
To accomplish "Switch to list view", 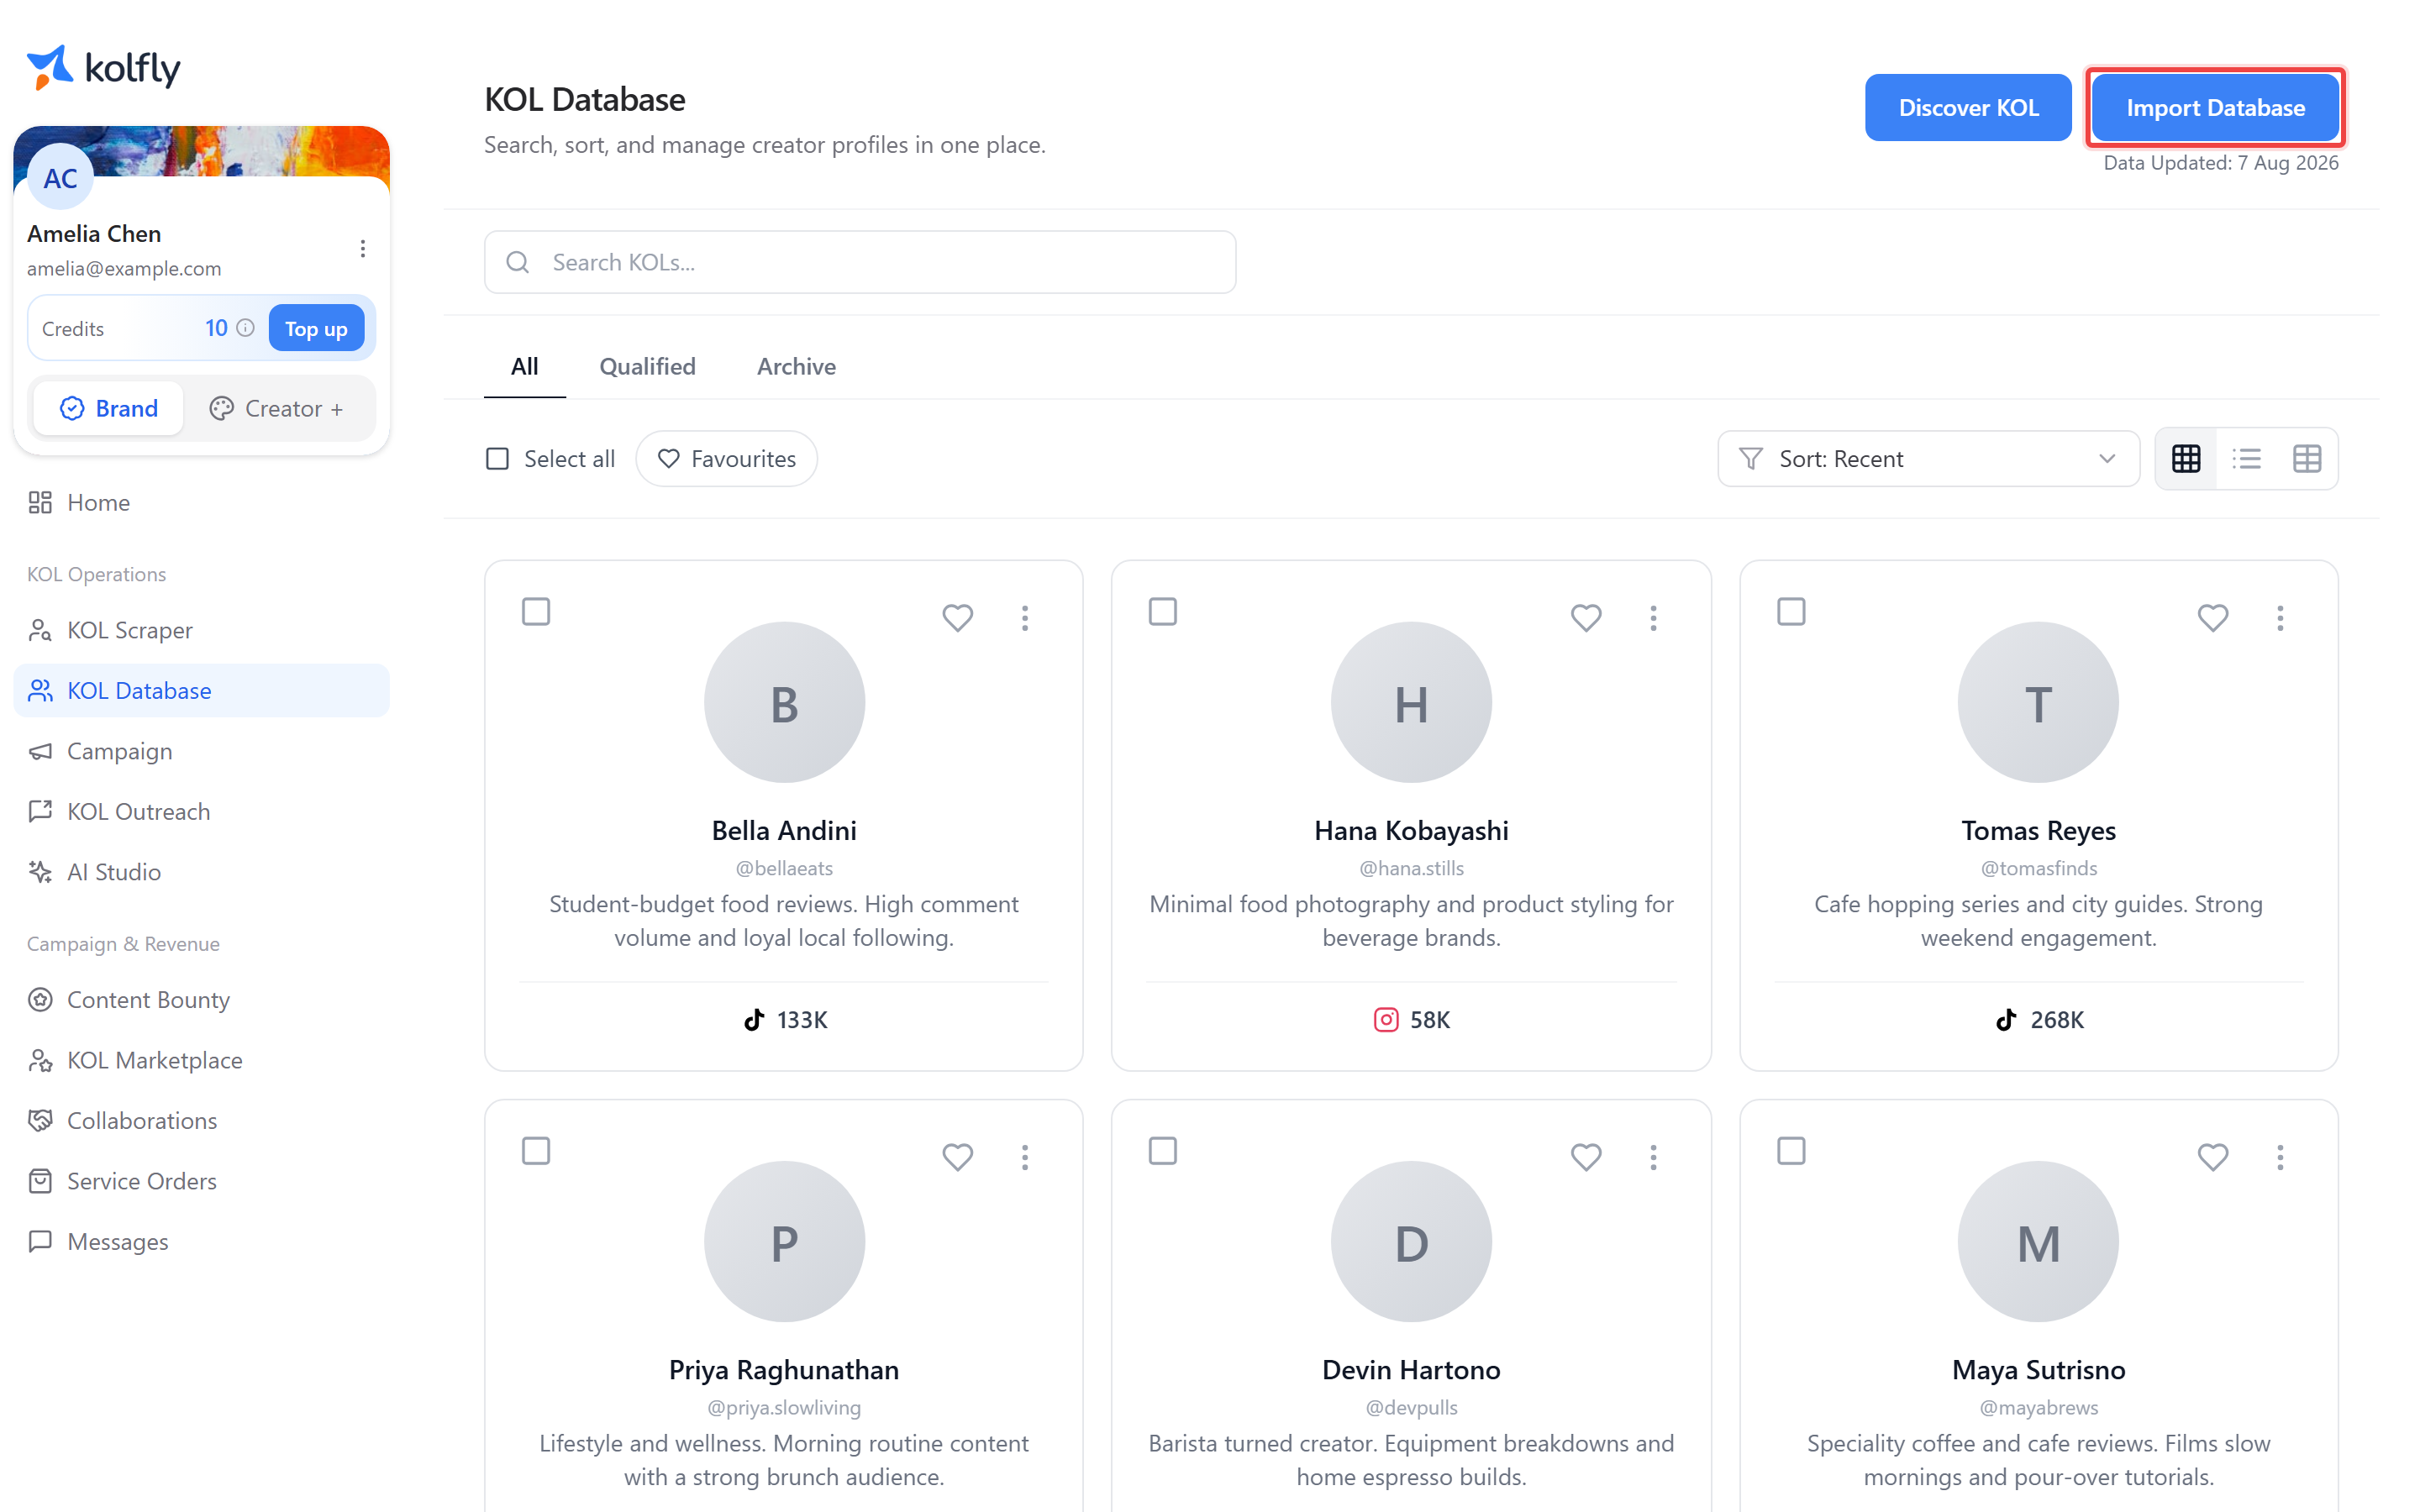I will 2247,459.
